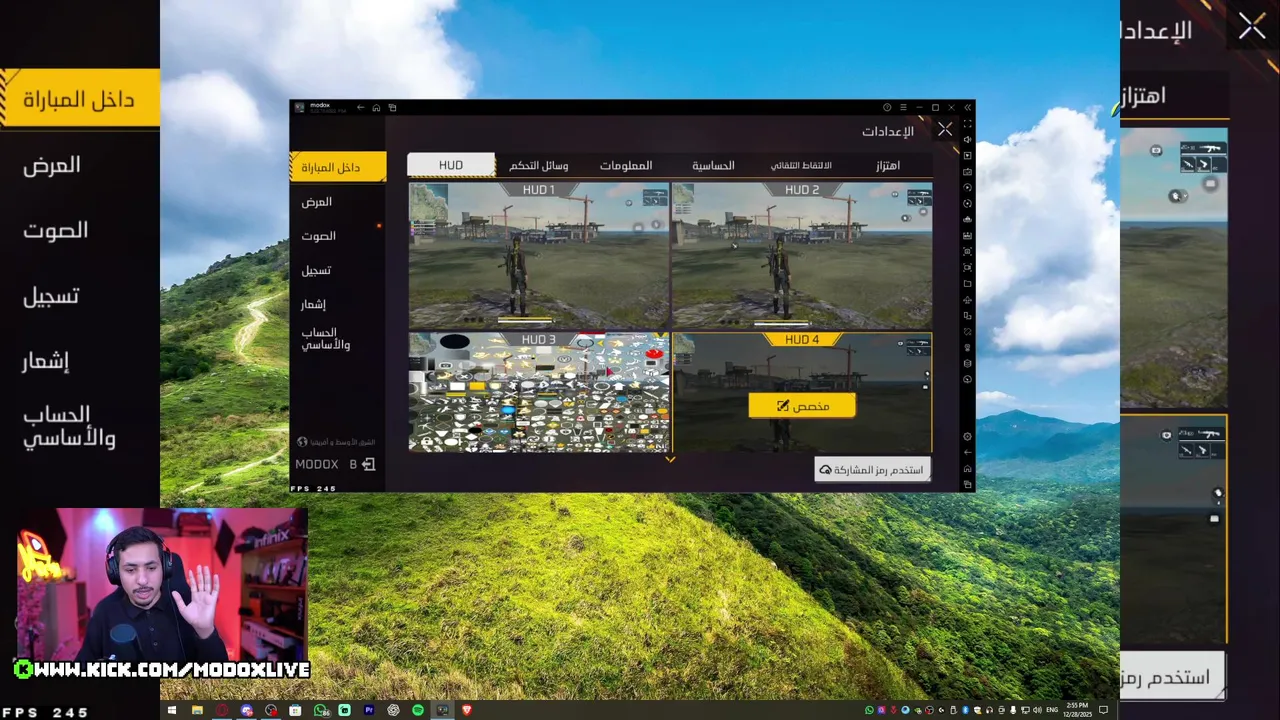
Task: Open the اهتزاز tab in emulator
Action: click(x=888, y=166)
